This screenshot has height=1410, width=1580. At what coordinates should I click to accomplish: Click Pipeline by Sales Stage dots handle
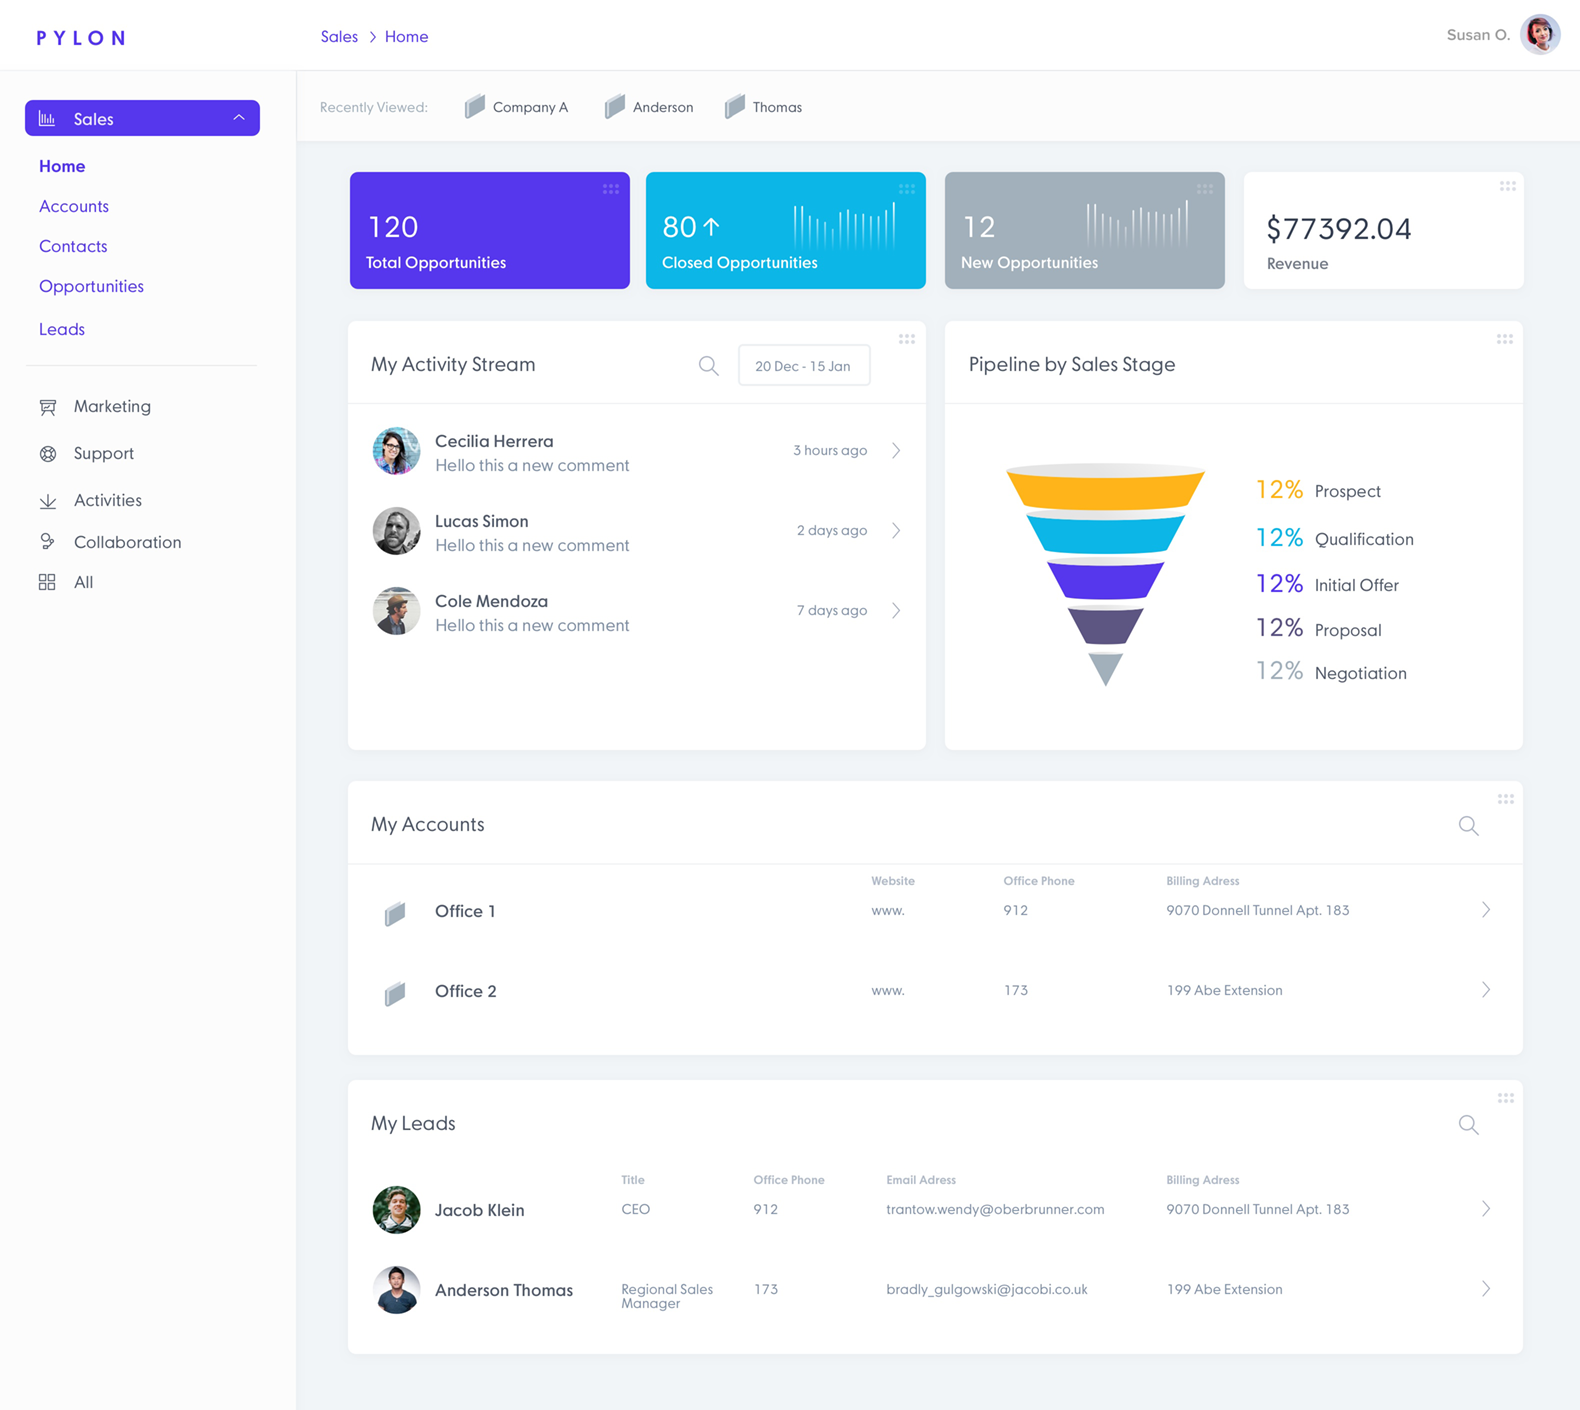click(1505, 339)
